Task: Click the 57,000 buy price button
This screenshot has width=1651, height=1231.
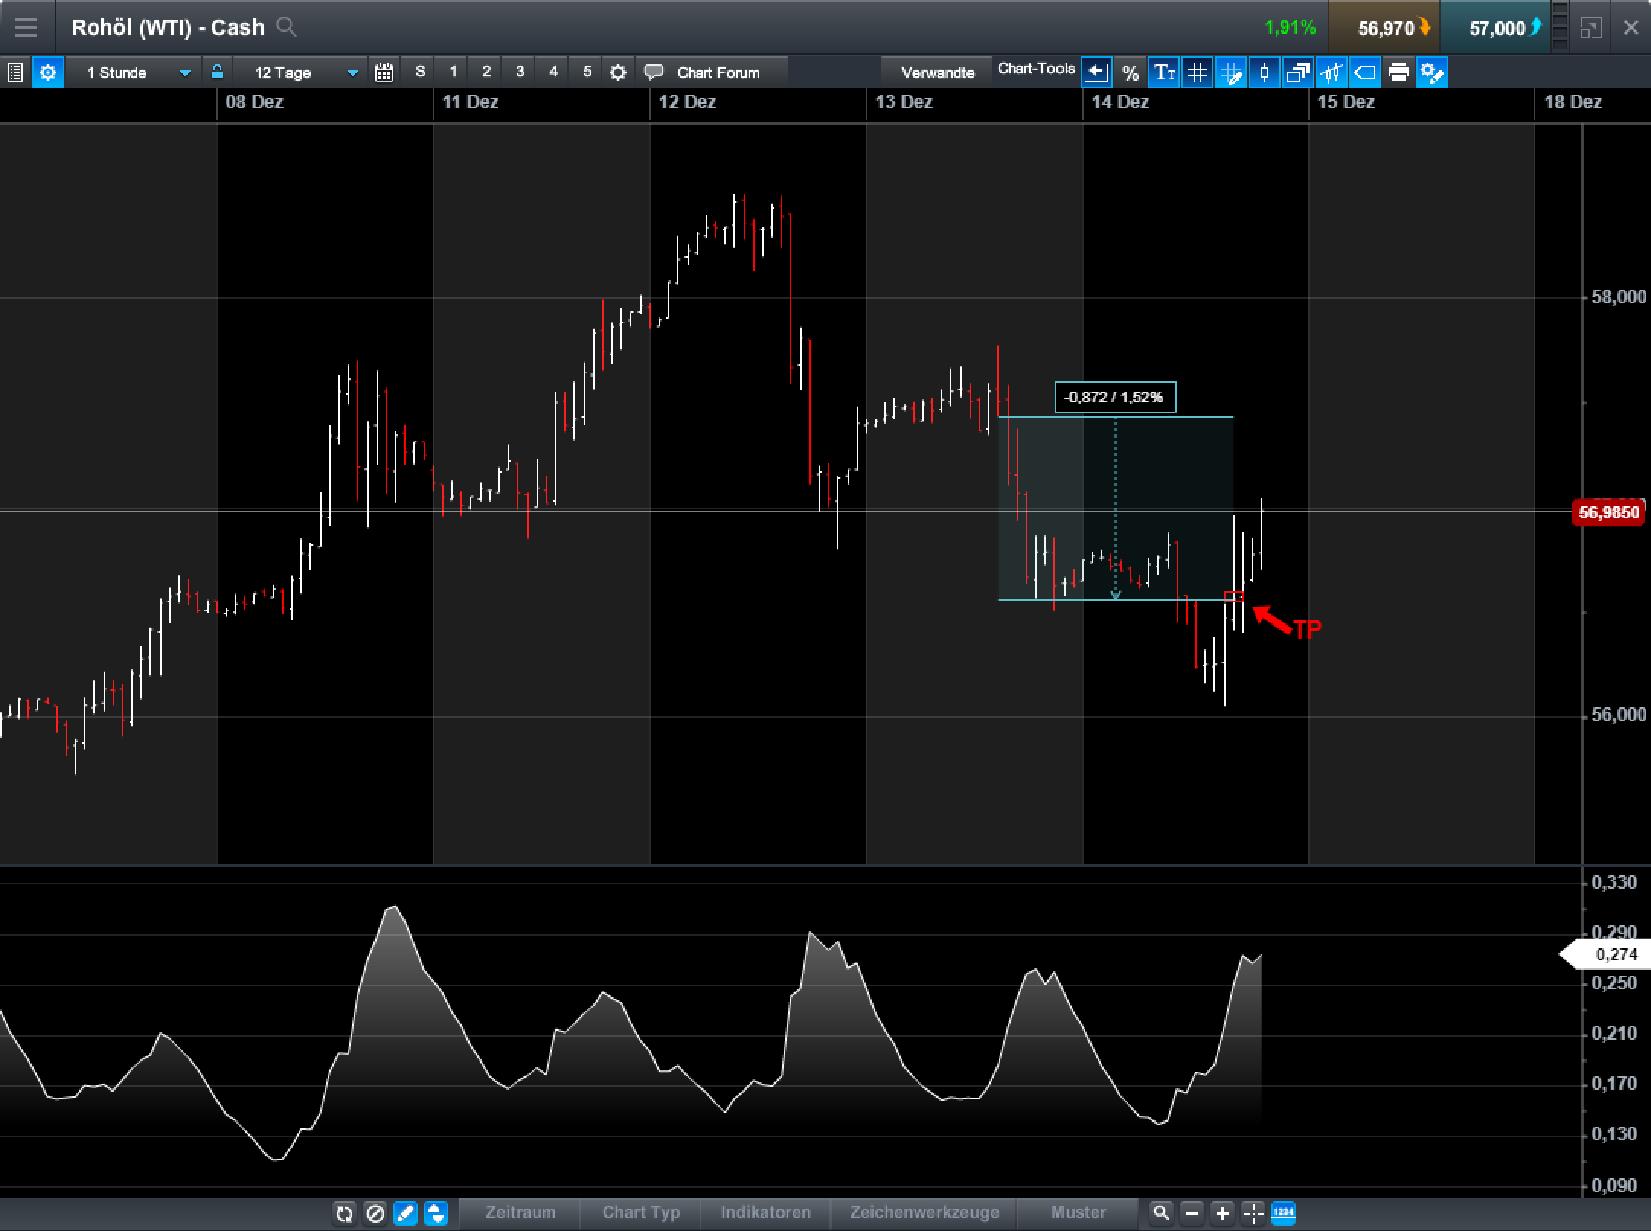Action: click(1497, 27)
